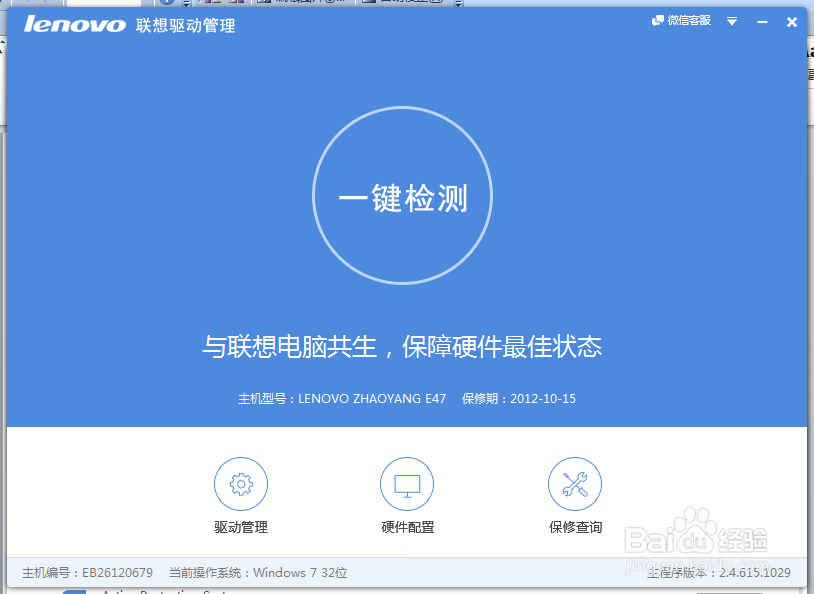Viewport: 814px width, 594px height.
Task: Click the lenovo logo in title bar
Action: pos(75,24)
